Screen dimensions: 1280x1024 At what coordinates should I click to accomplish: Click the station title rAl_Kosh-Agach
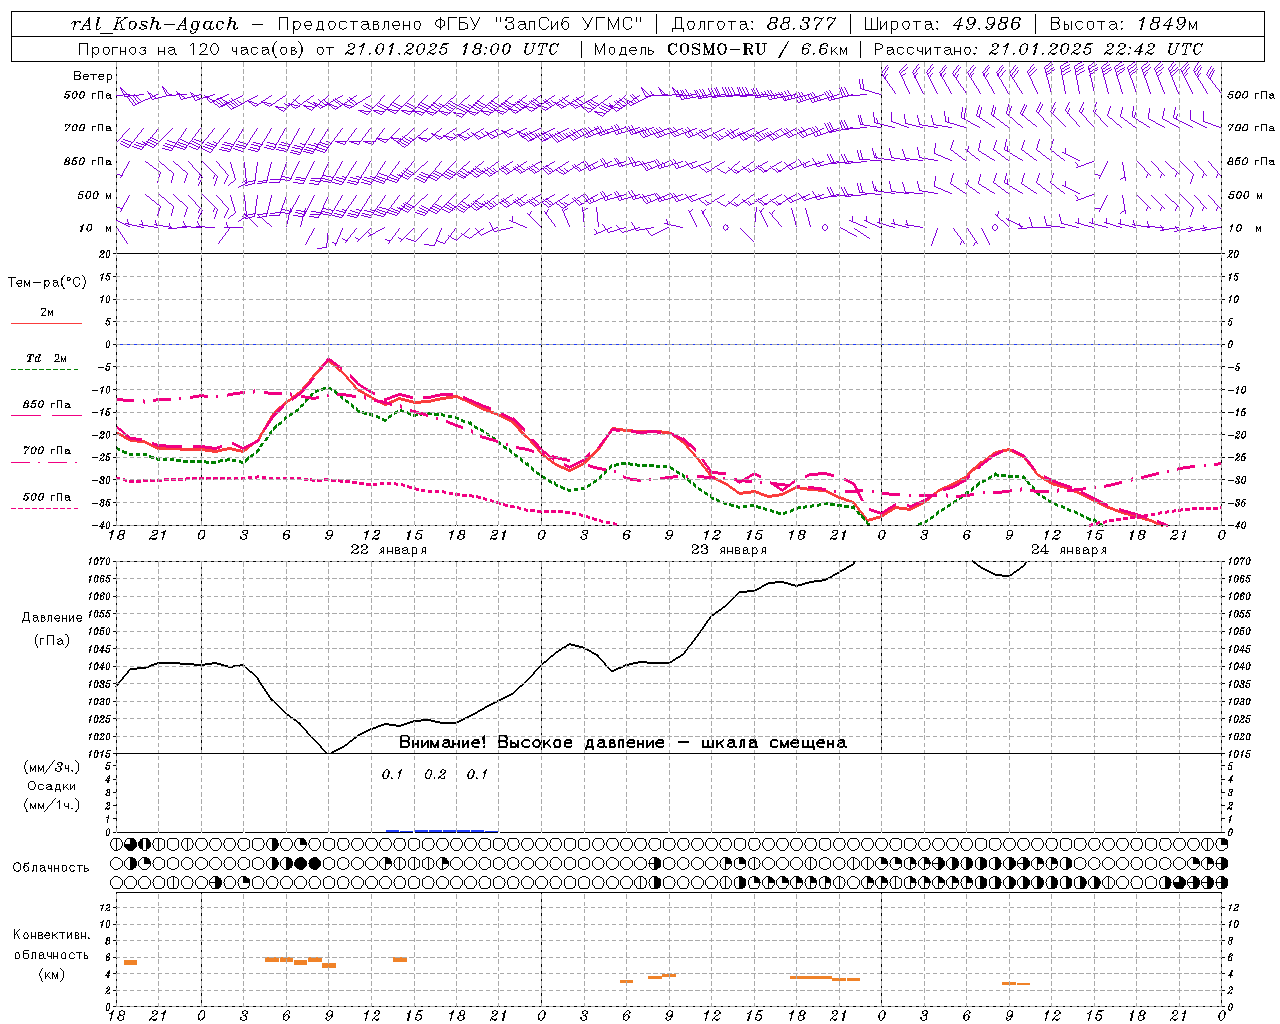[155, 24]
